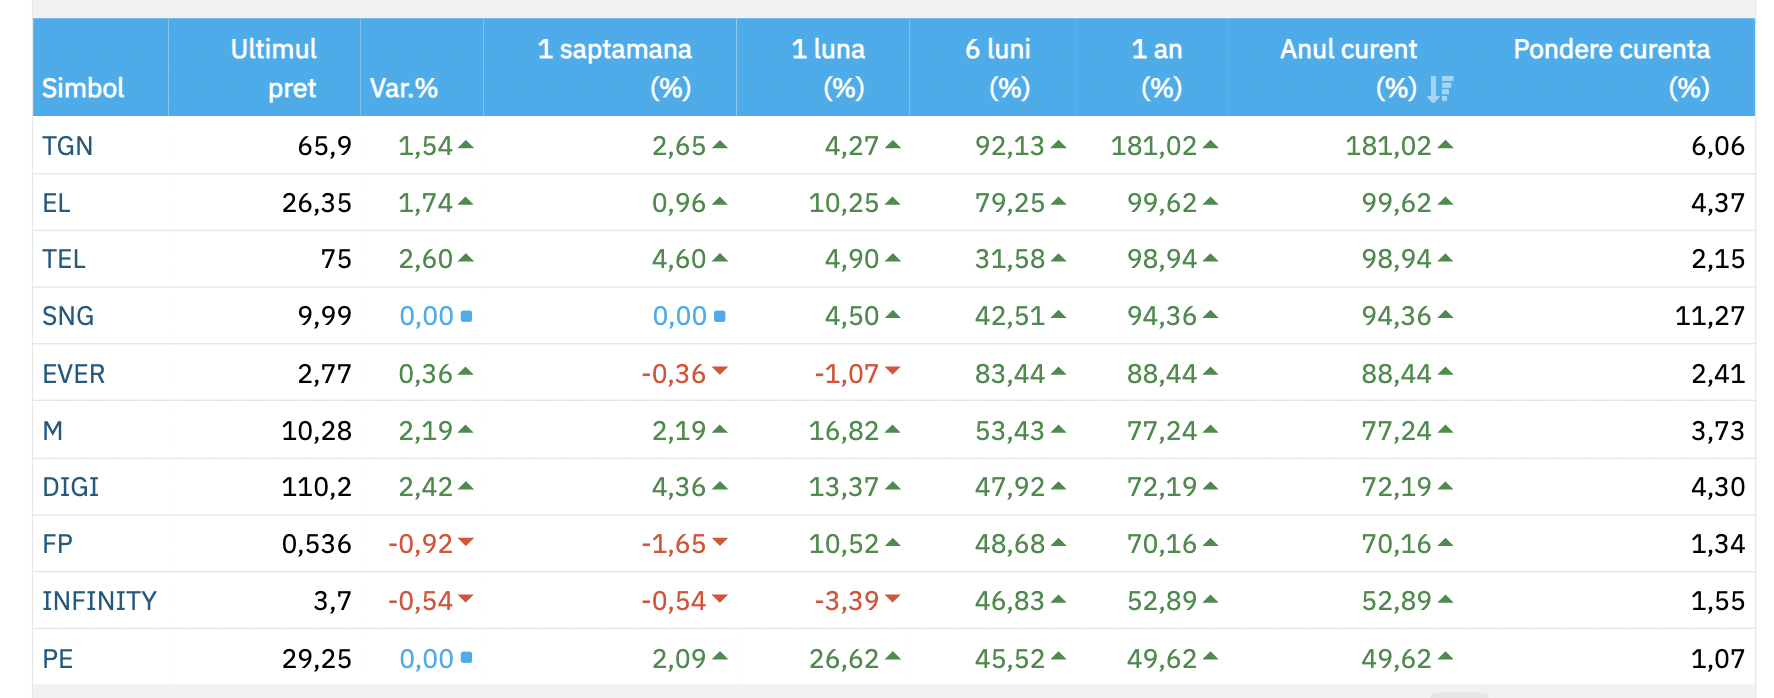Screen dimensions: 1774x698
Task: Click the 1 luna (%) header
Action: pyautogui.click(x=828, y=68)
